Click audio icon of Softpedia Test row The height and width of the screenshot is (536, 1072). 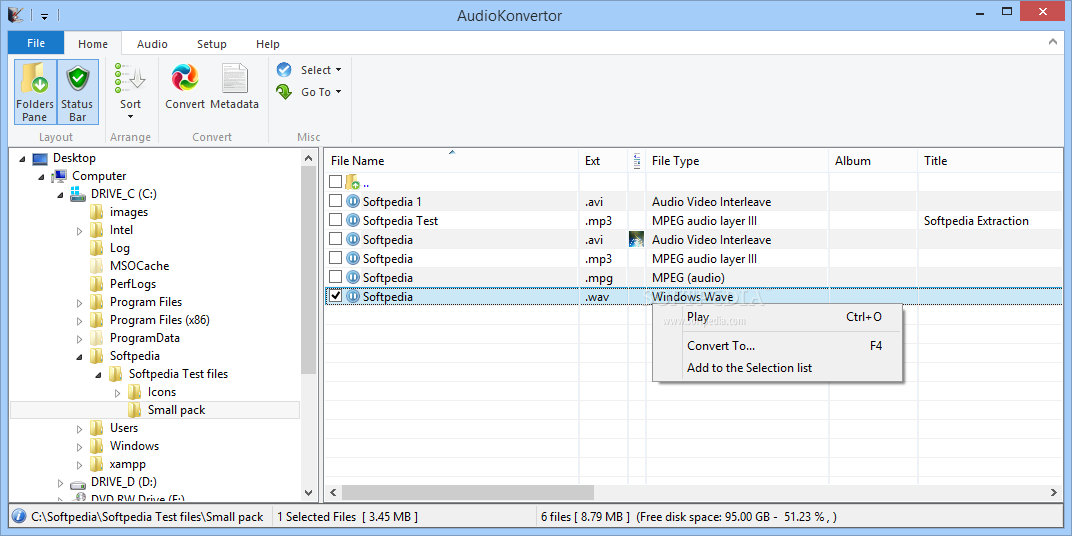[353, 221]
